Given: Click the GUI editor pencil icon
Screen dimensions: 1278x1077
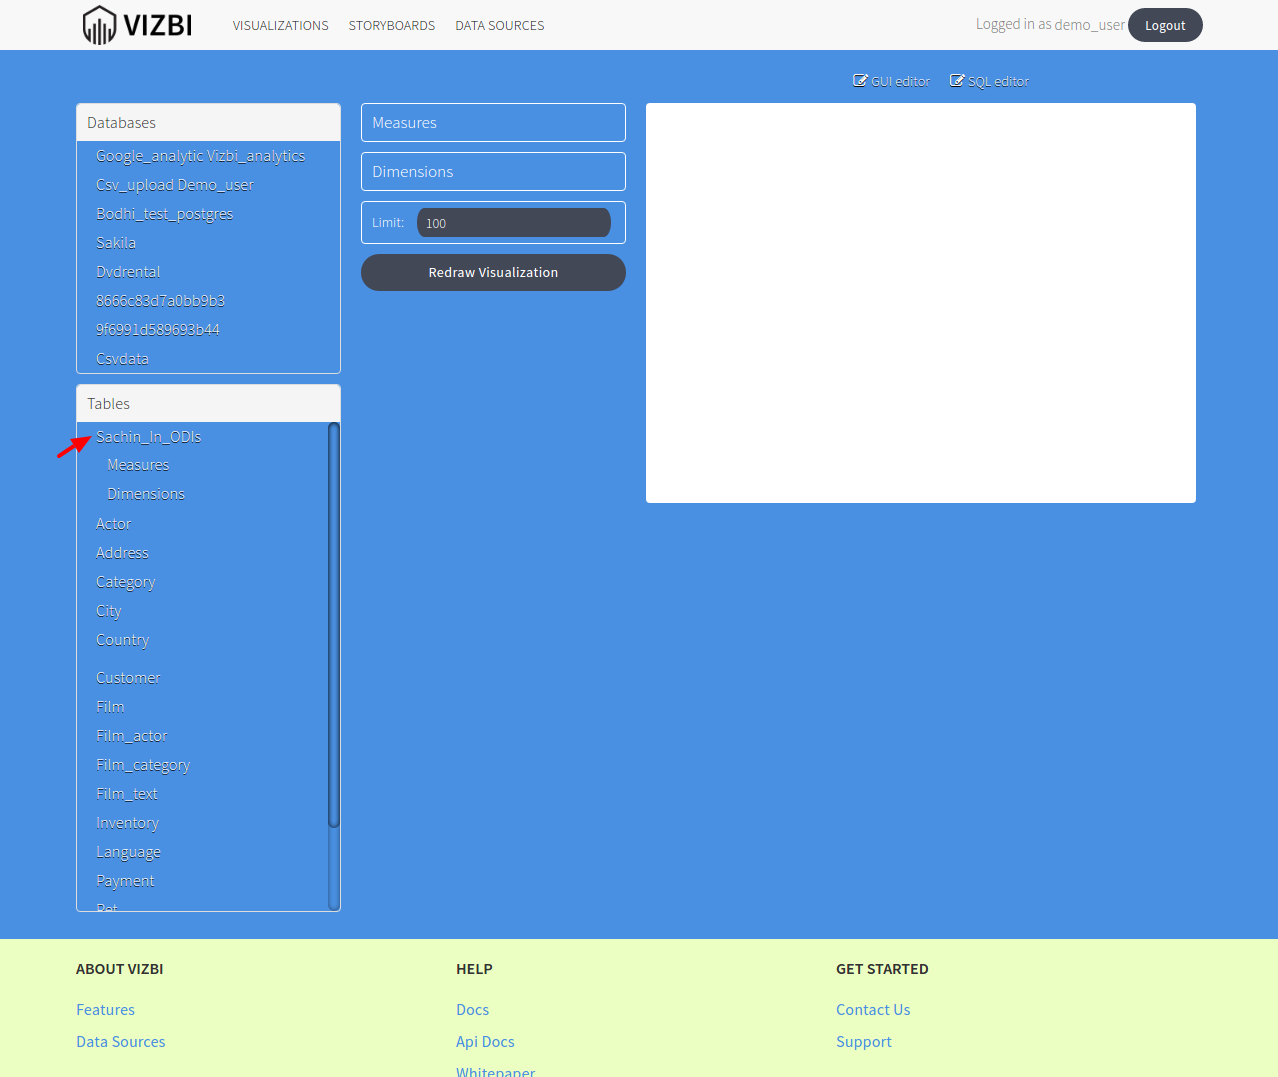Looking at the screenshot, I should (x=860, y=80).
